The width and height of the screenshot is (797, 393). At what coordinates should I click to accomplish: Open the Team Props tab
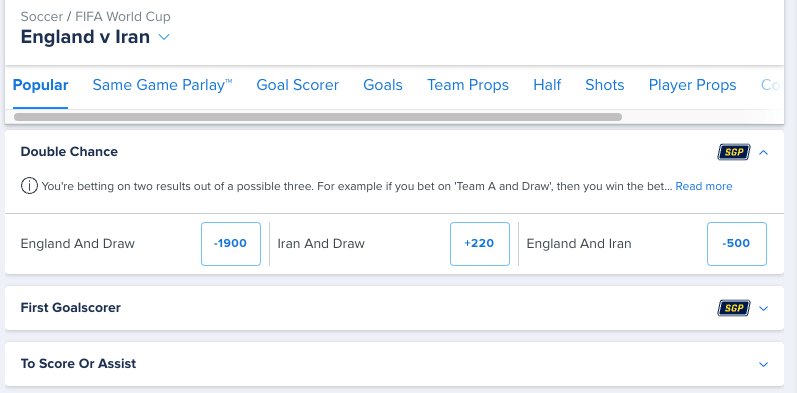click(468, 85)
